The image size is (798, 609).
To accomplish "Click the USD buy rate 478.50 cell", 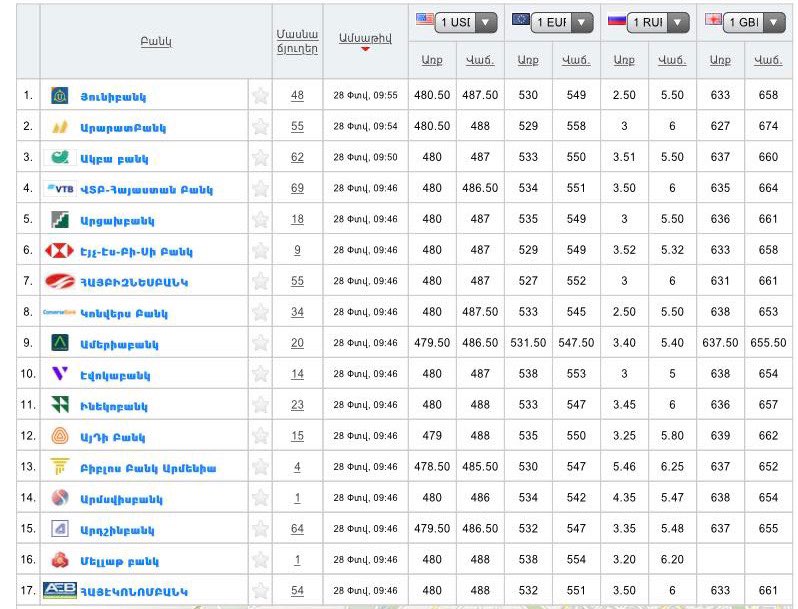I will click(x=432, y=467).
